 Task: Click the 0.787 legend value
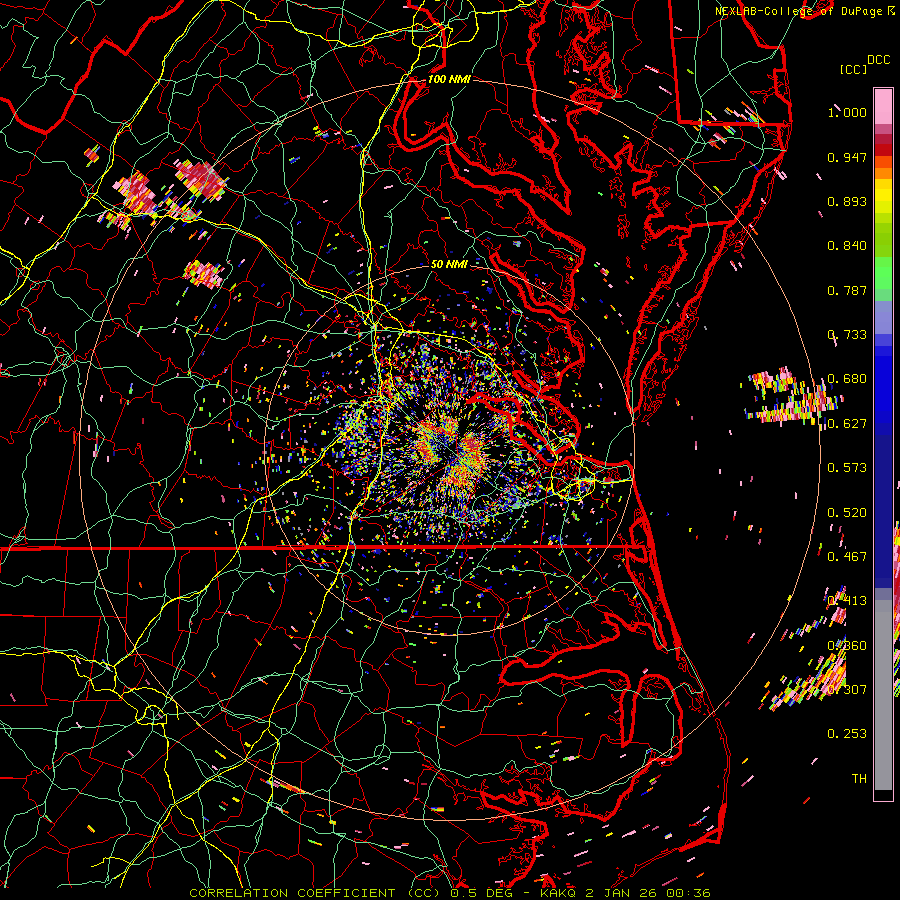point(847,290)
